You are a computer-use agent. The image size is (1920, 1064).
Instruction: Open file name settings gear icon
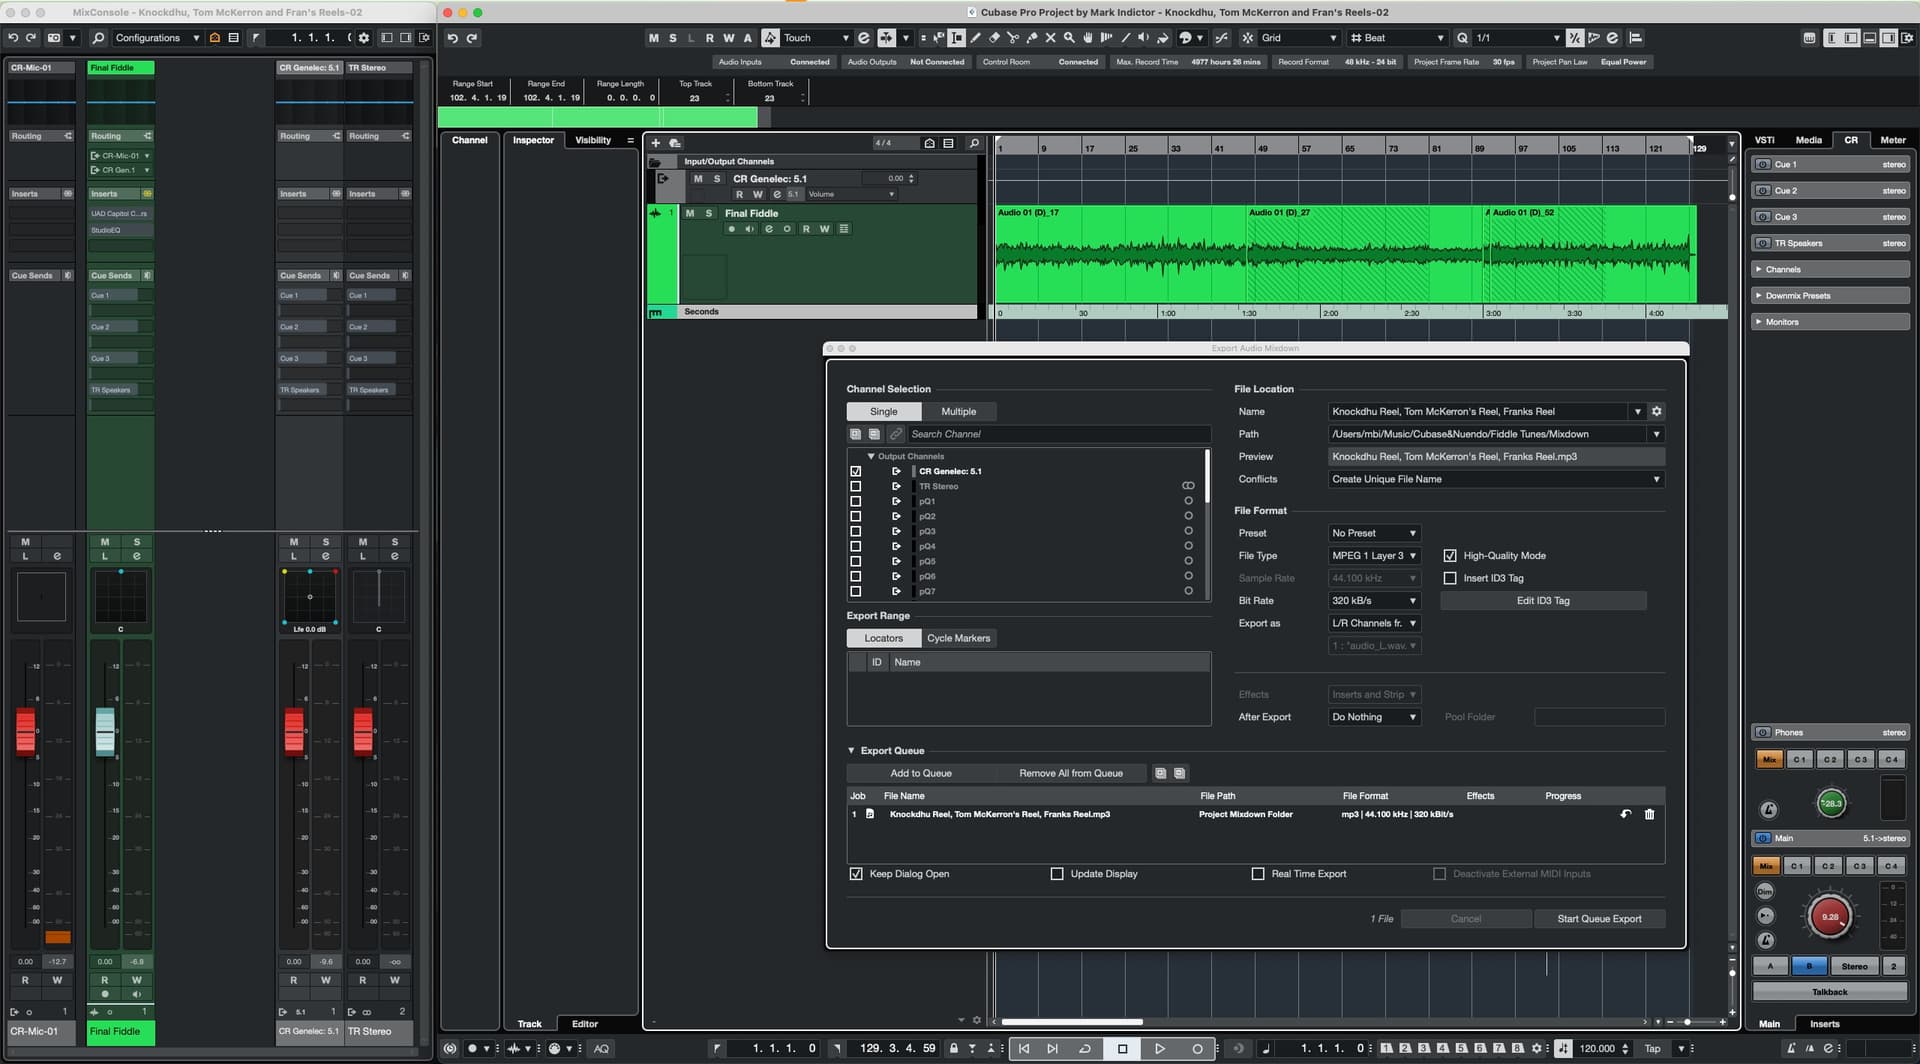point(1656,411)
